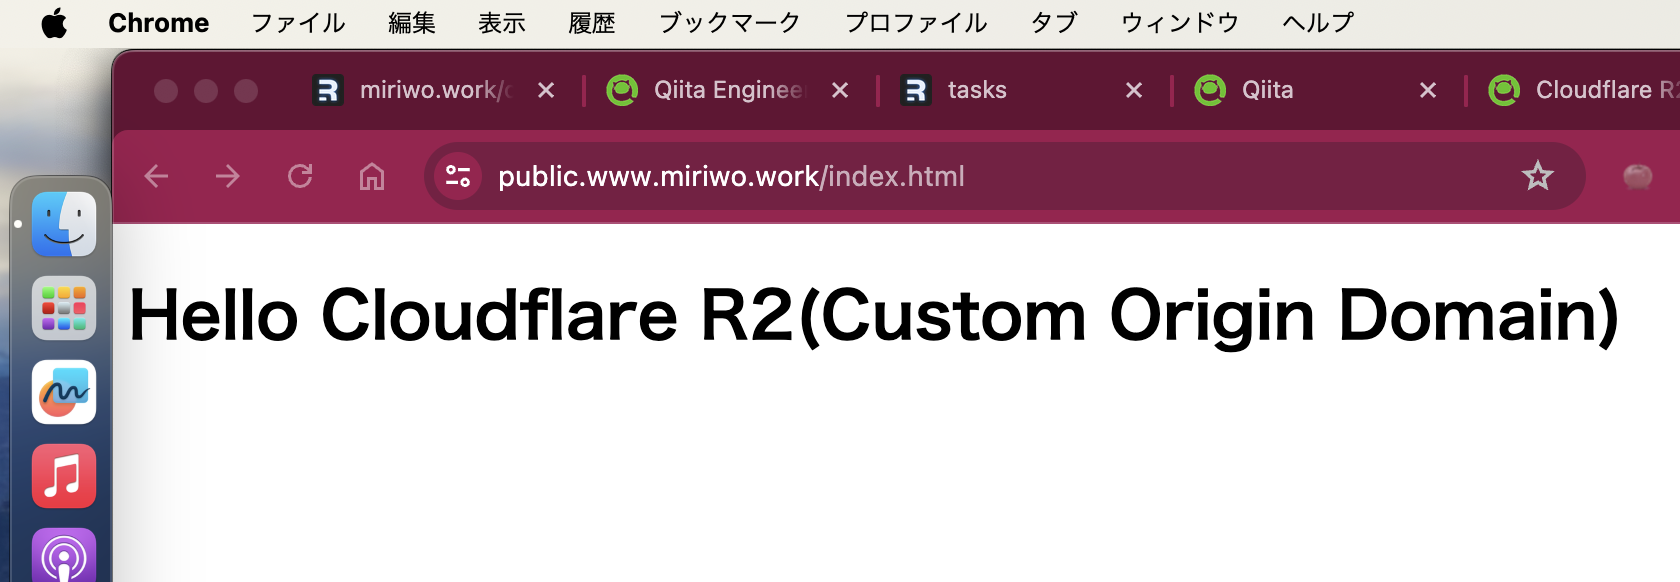The width and height of the screenshot is (1680, 582).
Task: Open Music from the Dock
Action: tap(64, 476)
